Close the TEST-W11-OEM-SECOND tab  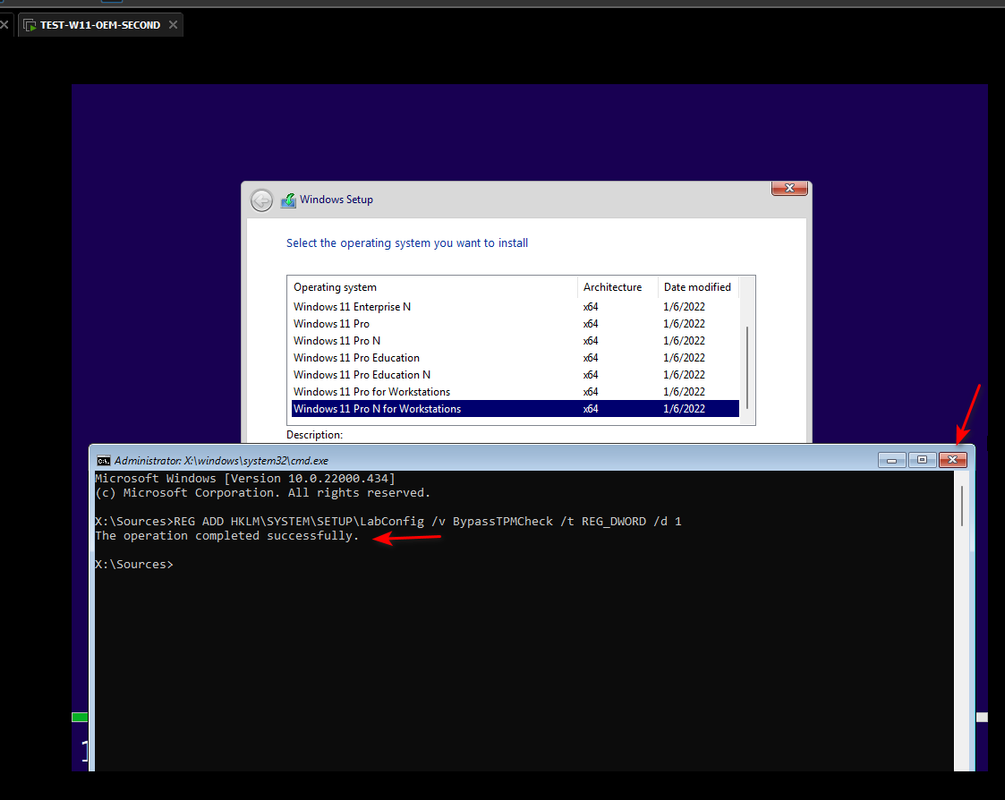173,25
